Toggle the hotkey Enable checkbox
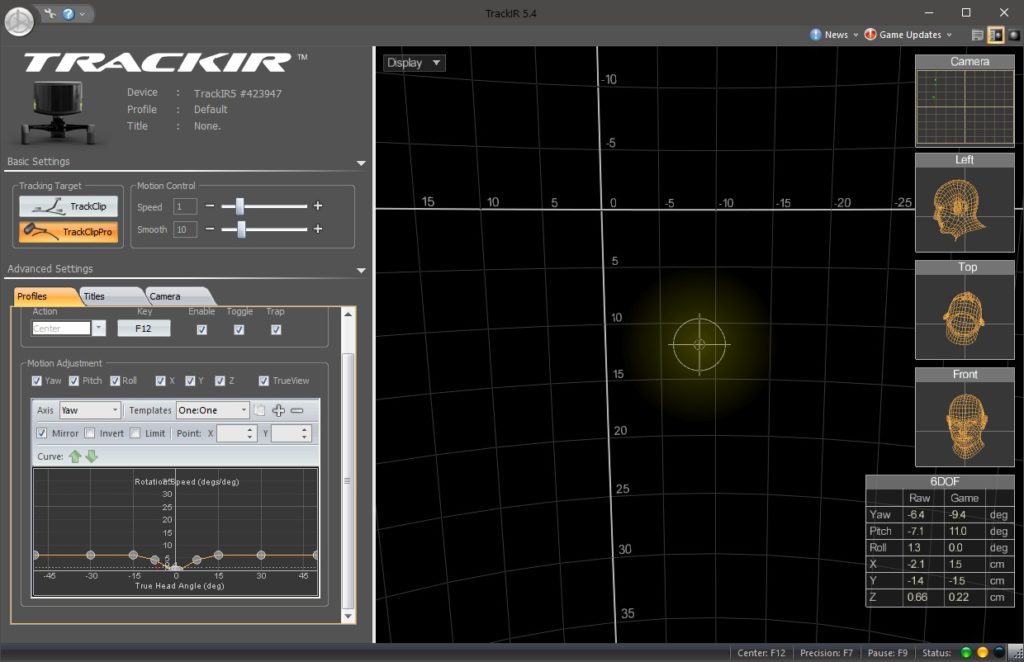The image size is (1024, 662). [202, 330]
